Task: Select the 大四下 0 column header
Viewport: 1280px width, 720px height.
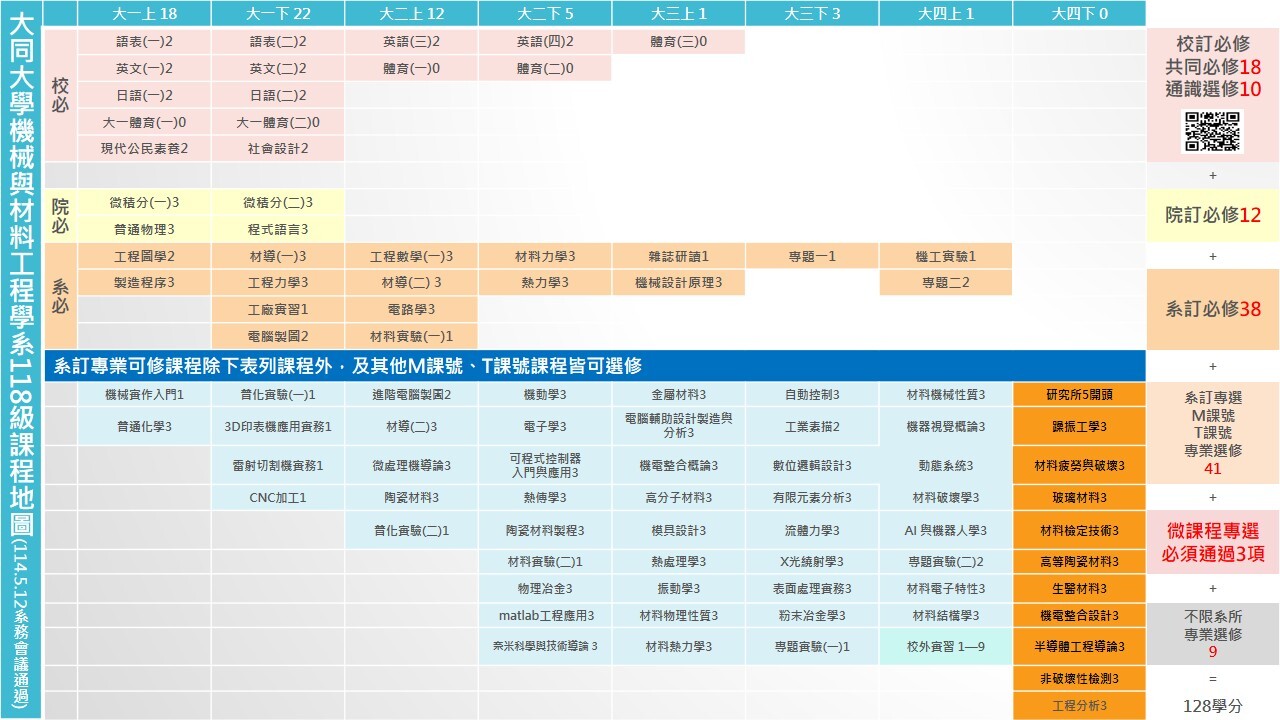Action: click(x=1079, y=13)
